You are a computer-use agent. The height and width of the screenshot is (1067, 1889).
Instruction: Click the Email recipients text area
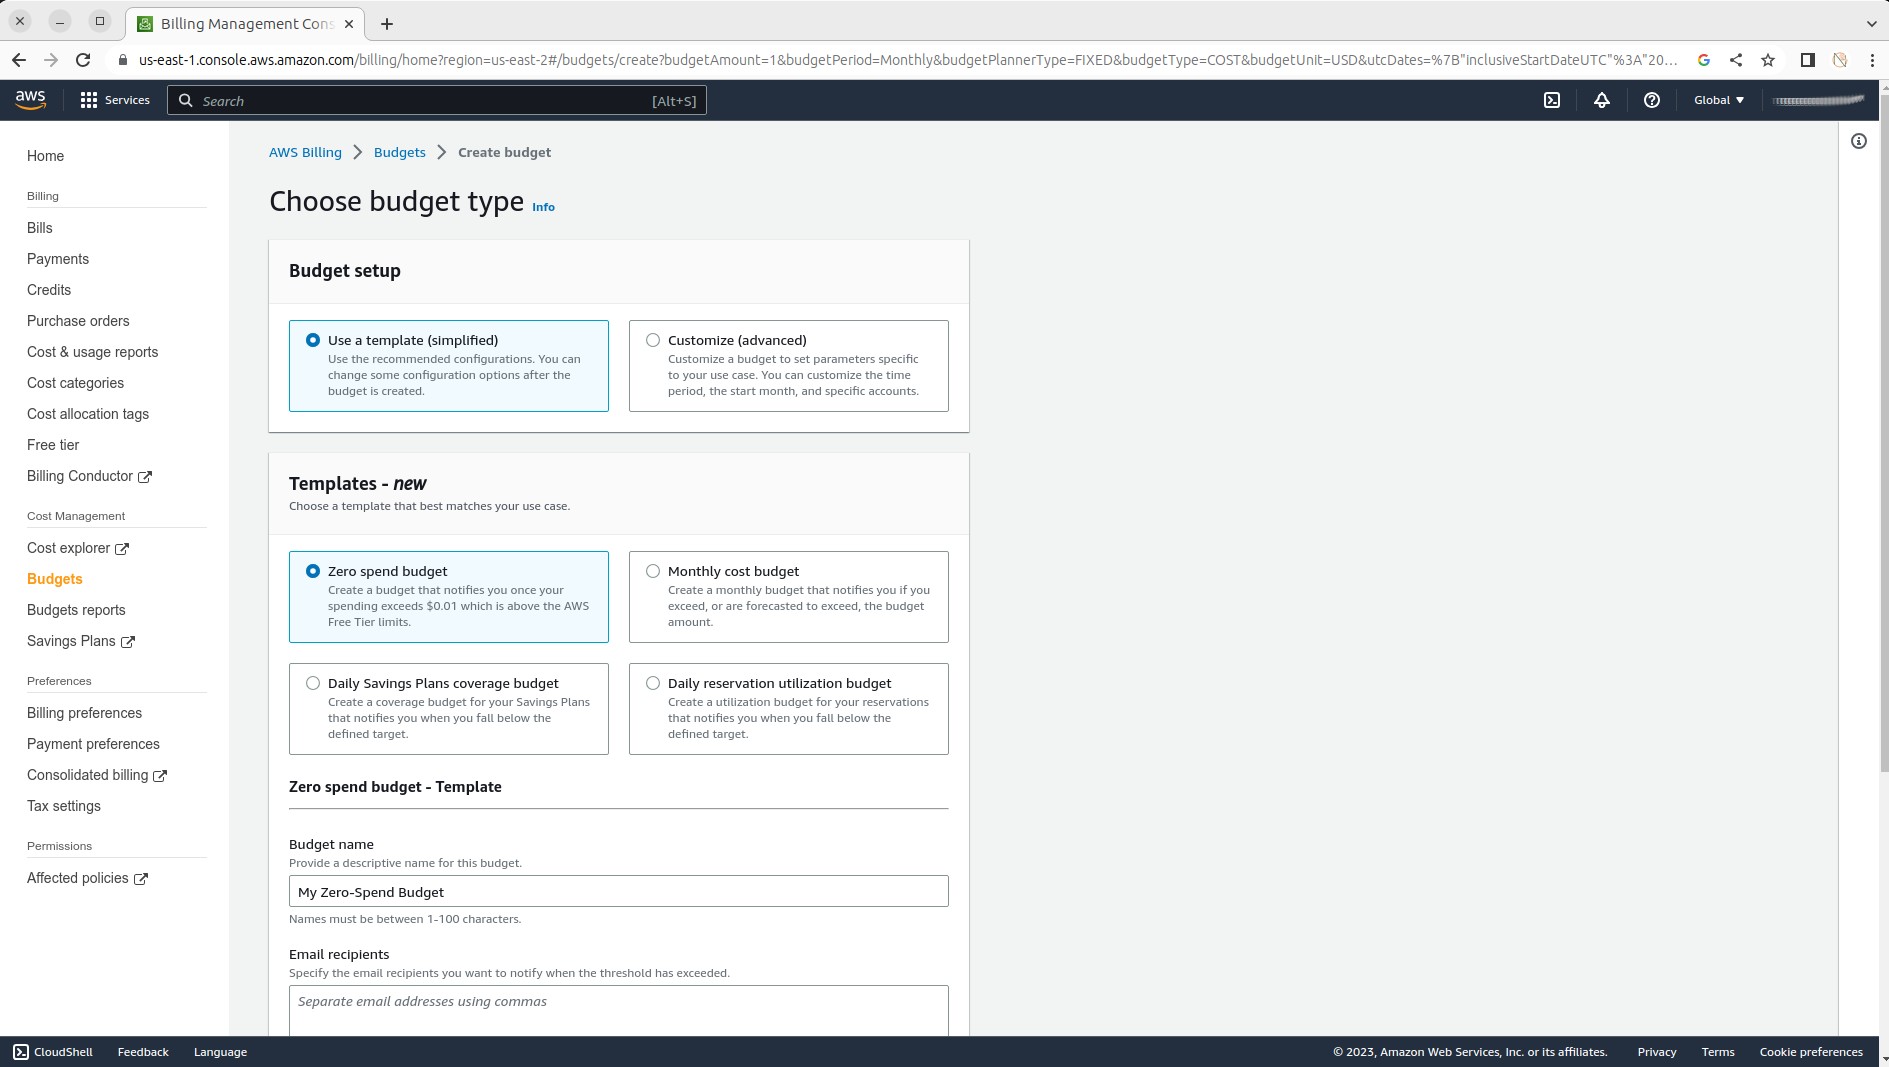click(x=619, y=1011)
